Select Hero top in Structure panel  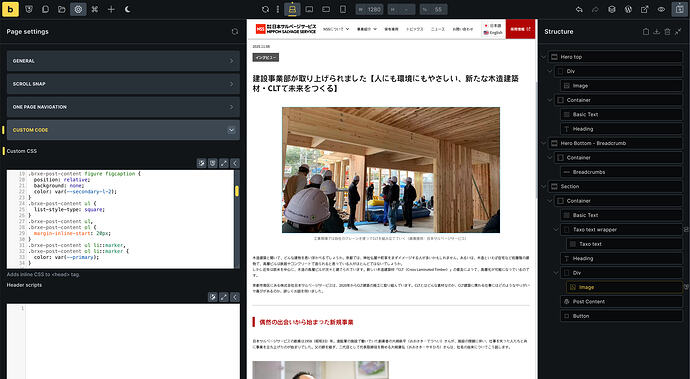(x=615, y=57)
